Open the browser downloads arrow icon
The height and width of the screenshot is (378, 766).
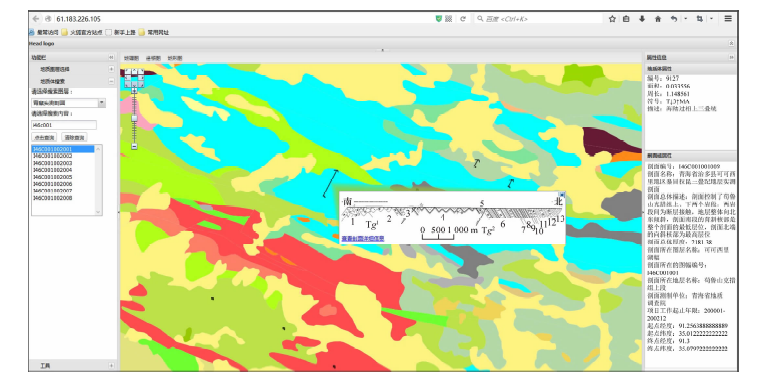(x=642, y=19)
